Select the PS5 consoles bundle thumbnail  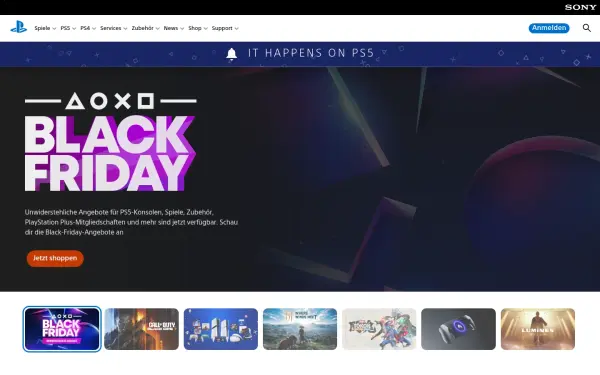[221, 329]
